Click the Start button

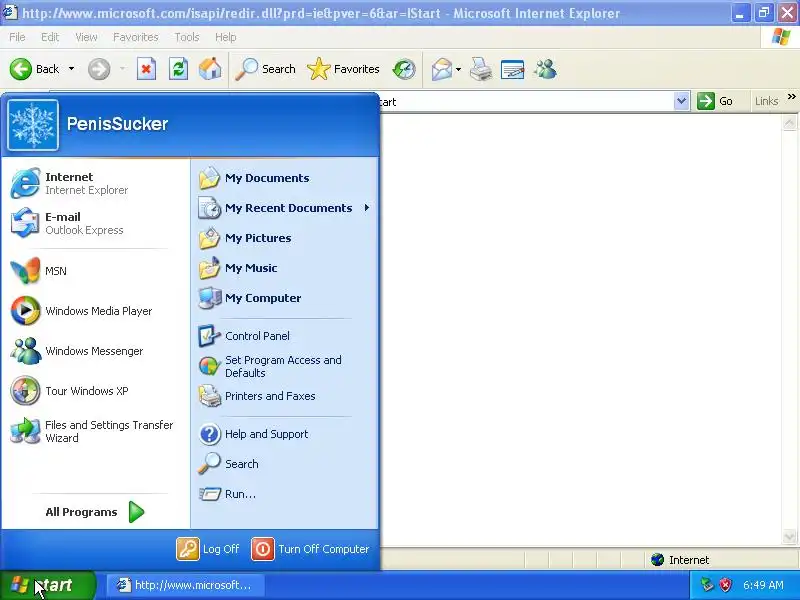(x=47, y=585)
